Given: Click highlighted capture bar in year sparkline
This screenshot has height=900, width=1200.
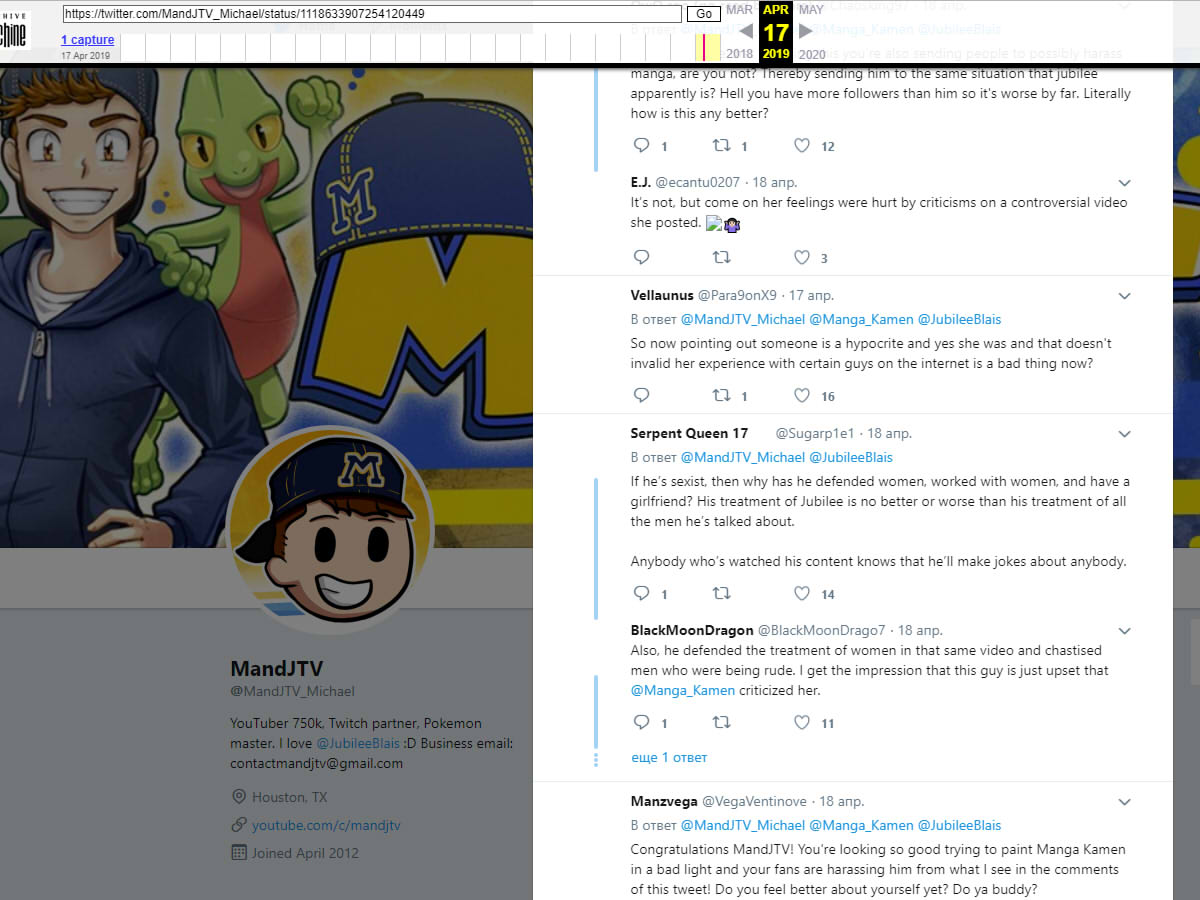Looking at the screenshot, I should click(x=703, y=47).
